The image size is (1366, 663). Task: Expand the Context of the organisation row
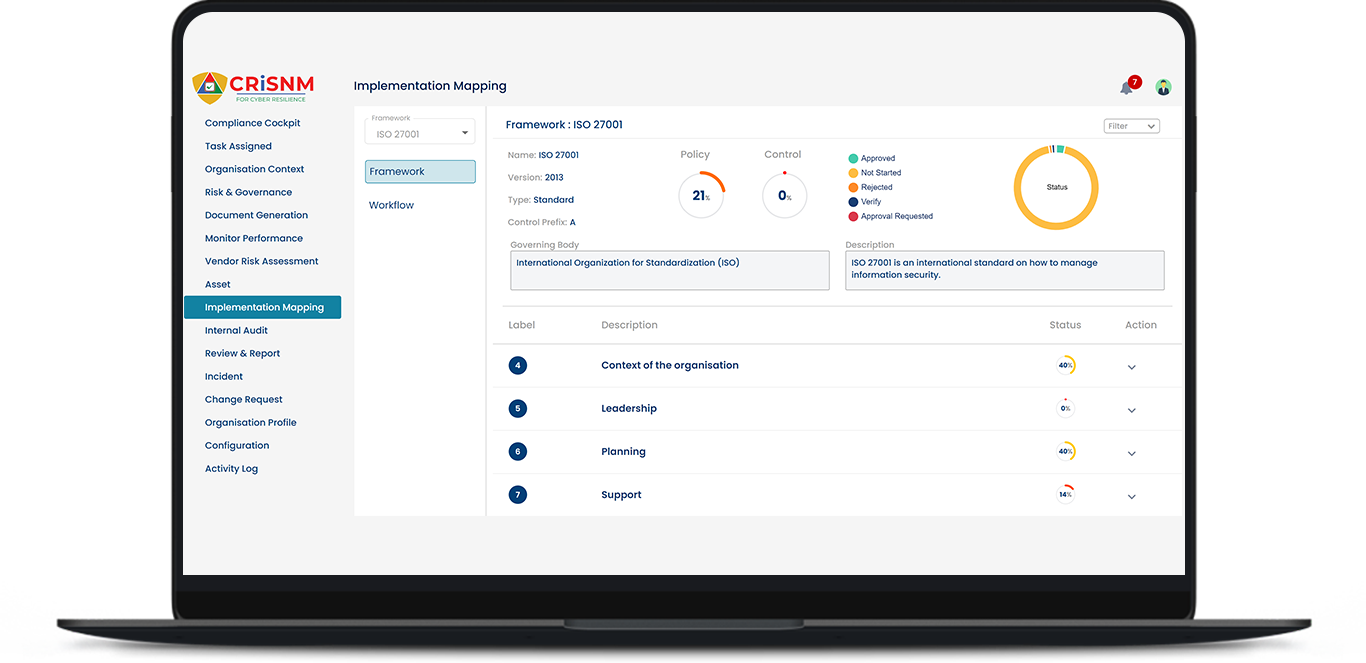(1132, 367)
